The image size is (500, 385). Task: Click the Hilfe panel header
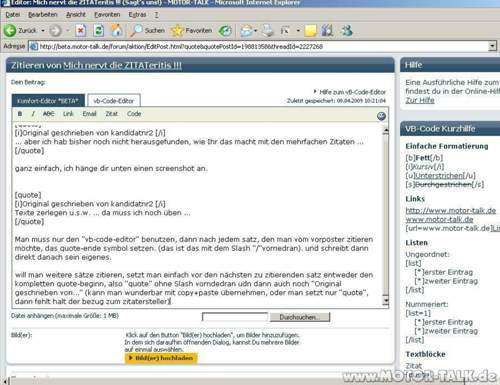click(450, 65)
